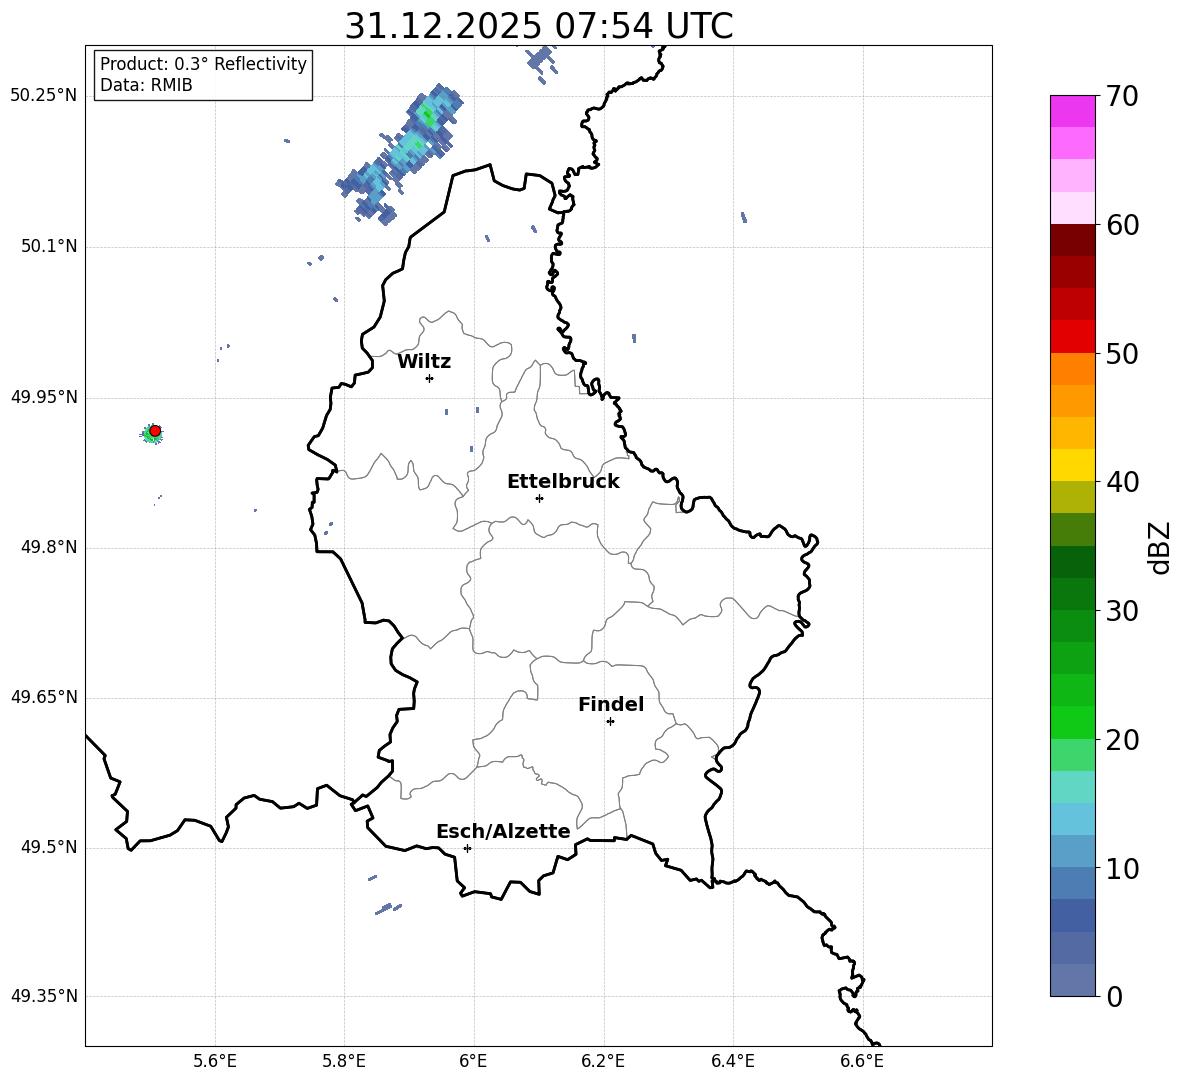Select the Findel station label
This screenshot has width=1184, height=1081.
click(611, 704)
